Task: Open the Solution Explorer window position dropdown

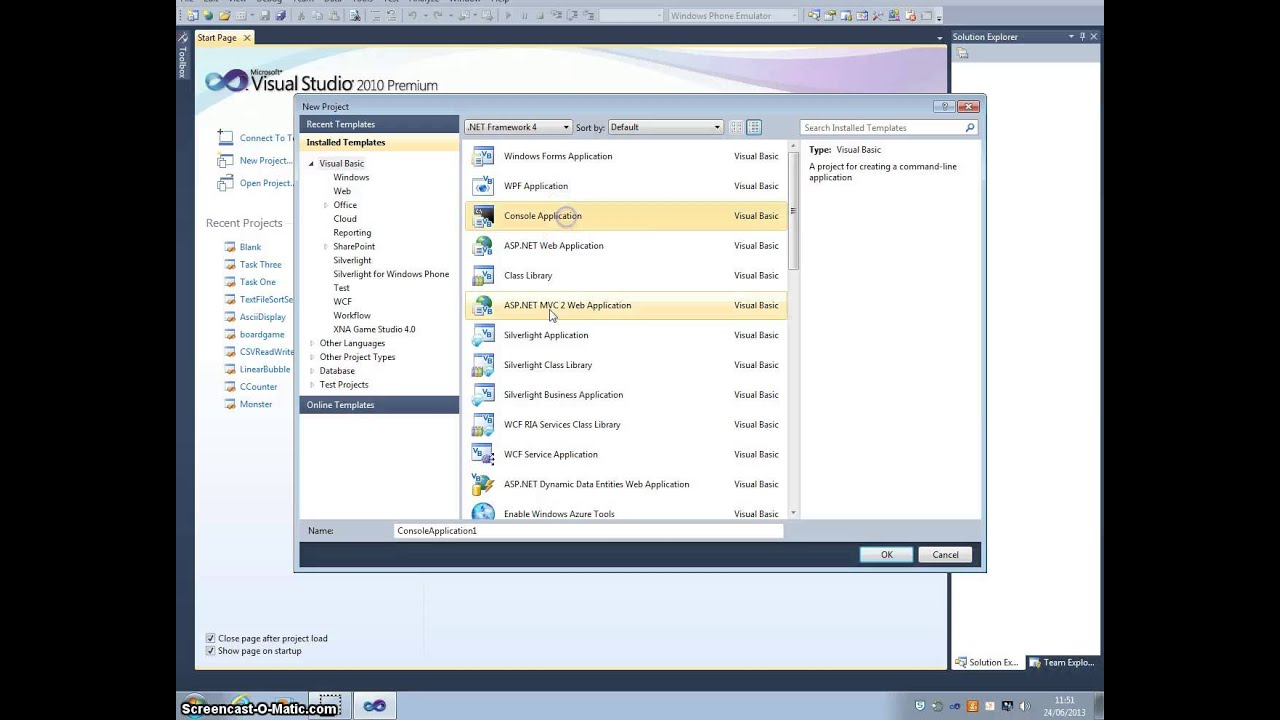Action: pyautogui.click(x=1071, y=37)
